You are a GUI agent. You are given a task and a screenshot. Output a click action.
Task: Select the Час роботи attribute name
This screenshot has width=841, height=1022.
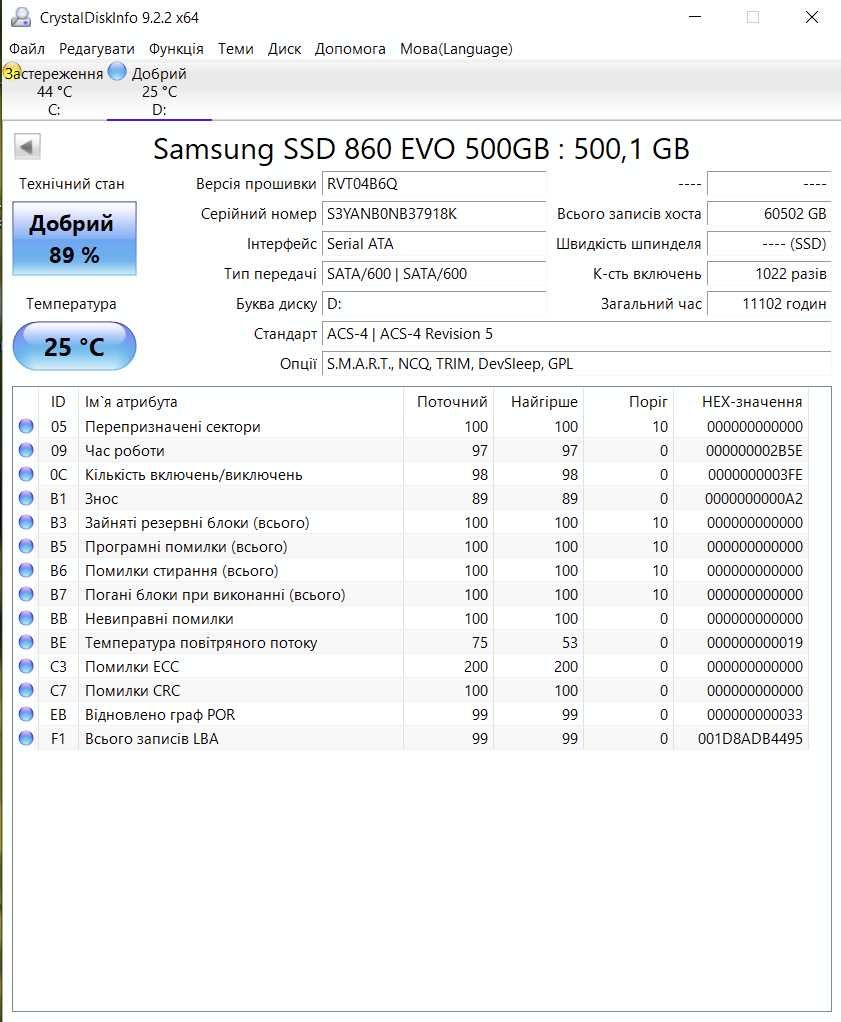coord(125,451)
